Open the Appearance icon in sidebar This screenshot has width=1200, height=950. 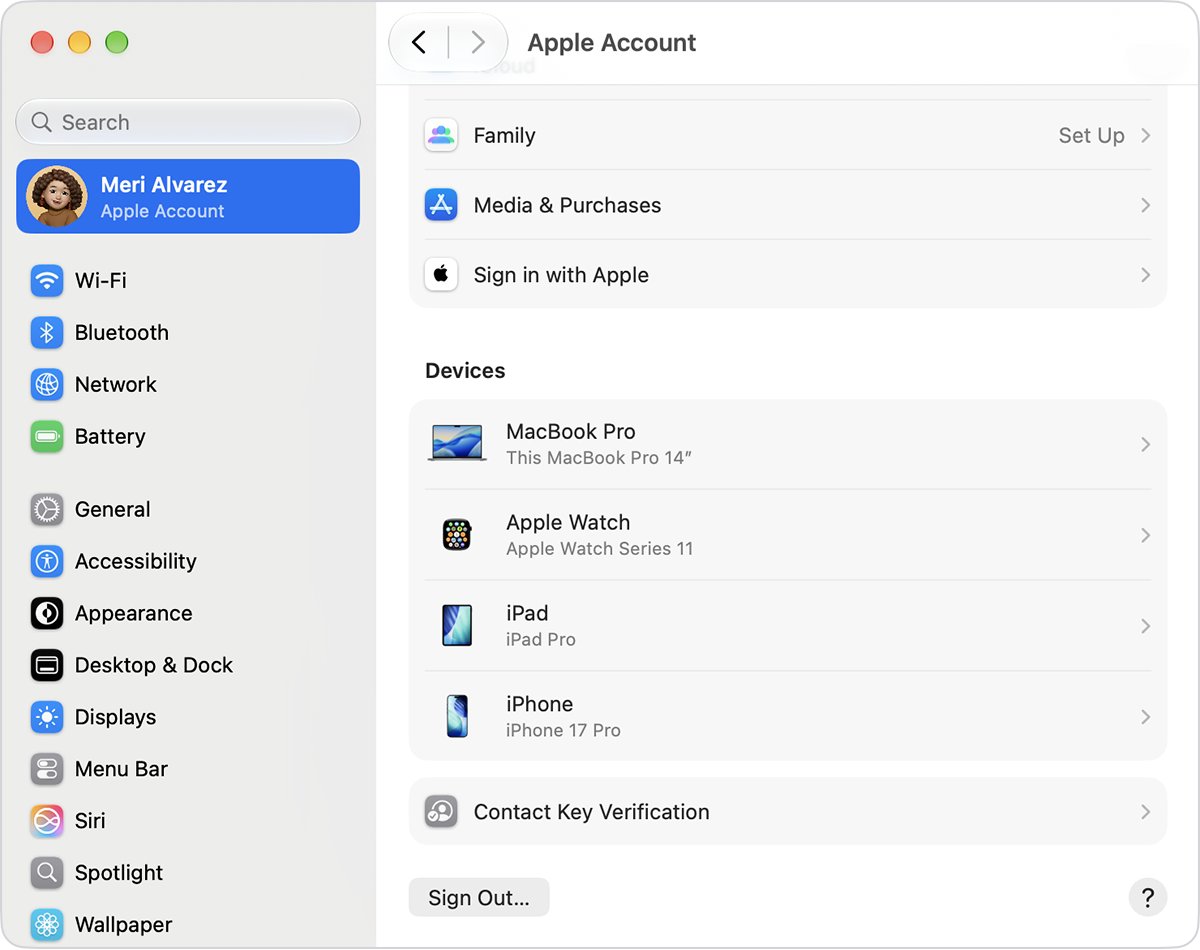tap(47, 614)
